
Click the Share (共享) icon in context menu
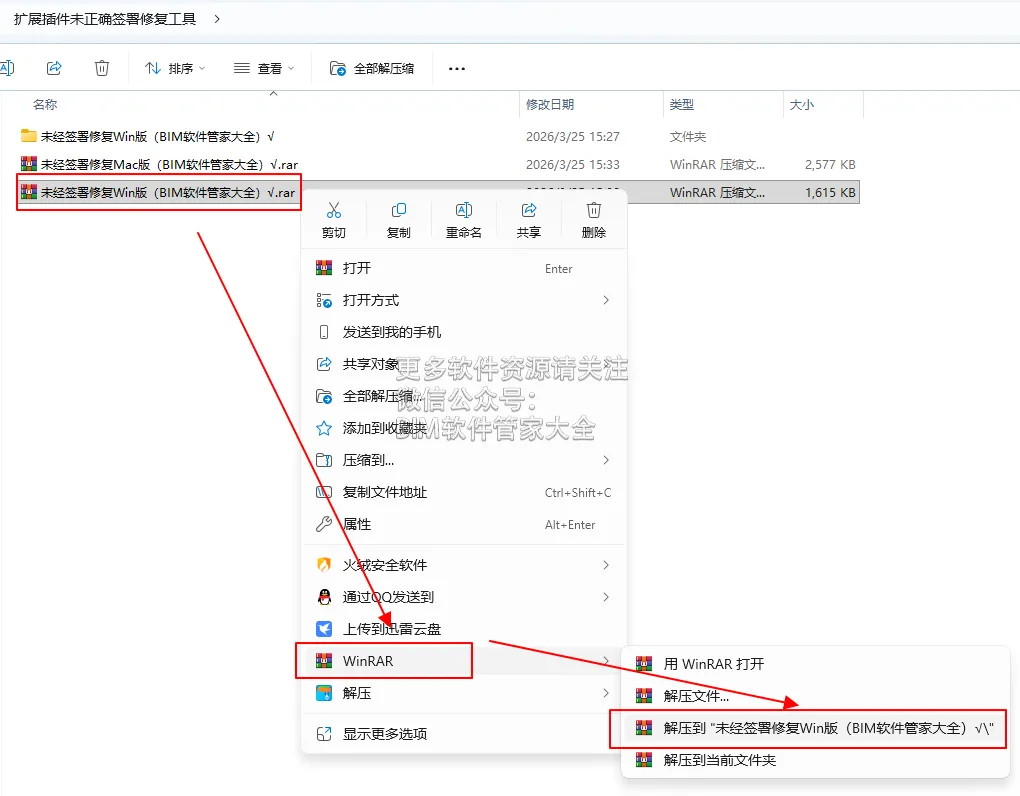coord(529,210)
